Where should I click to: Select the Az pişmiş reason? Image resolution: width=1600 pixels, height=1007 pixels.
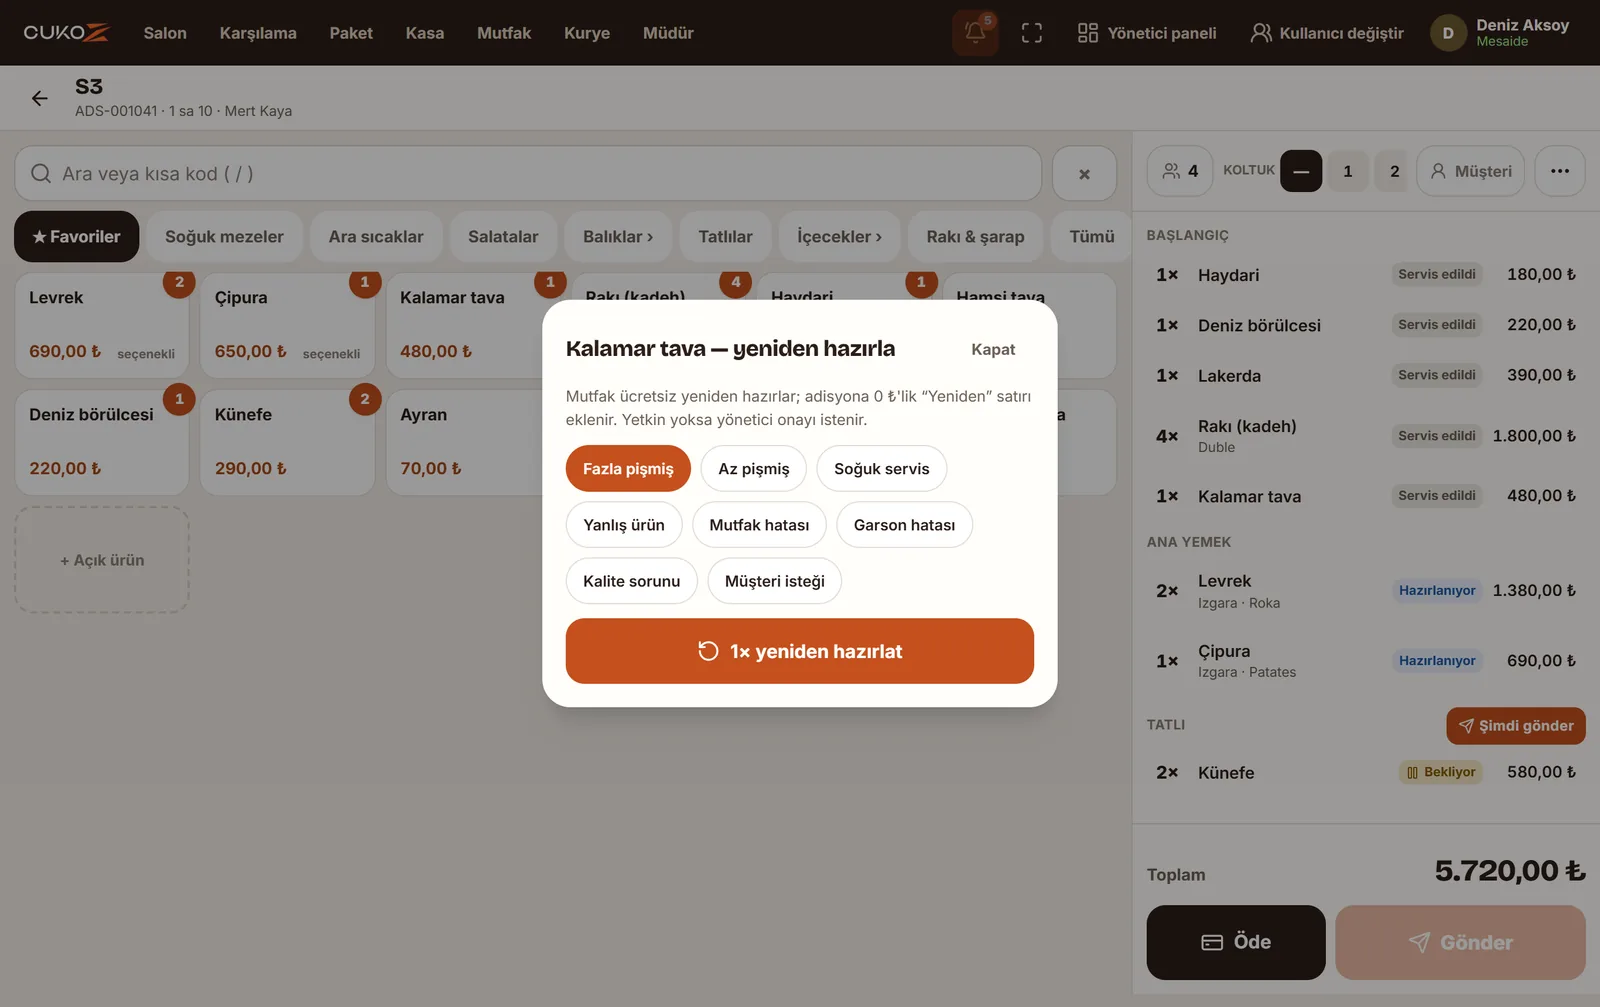coord(754,469)
